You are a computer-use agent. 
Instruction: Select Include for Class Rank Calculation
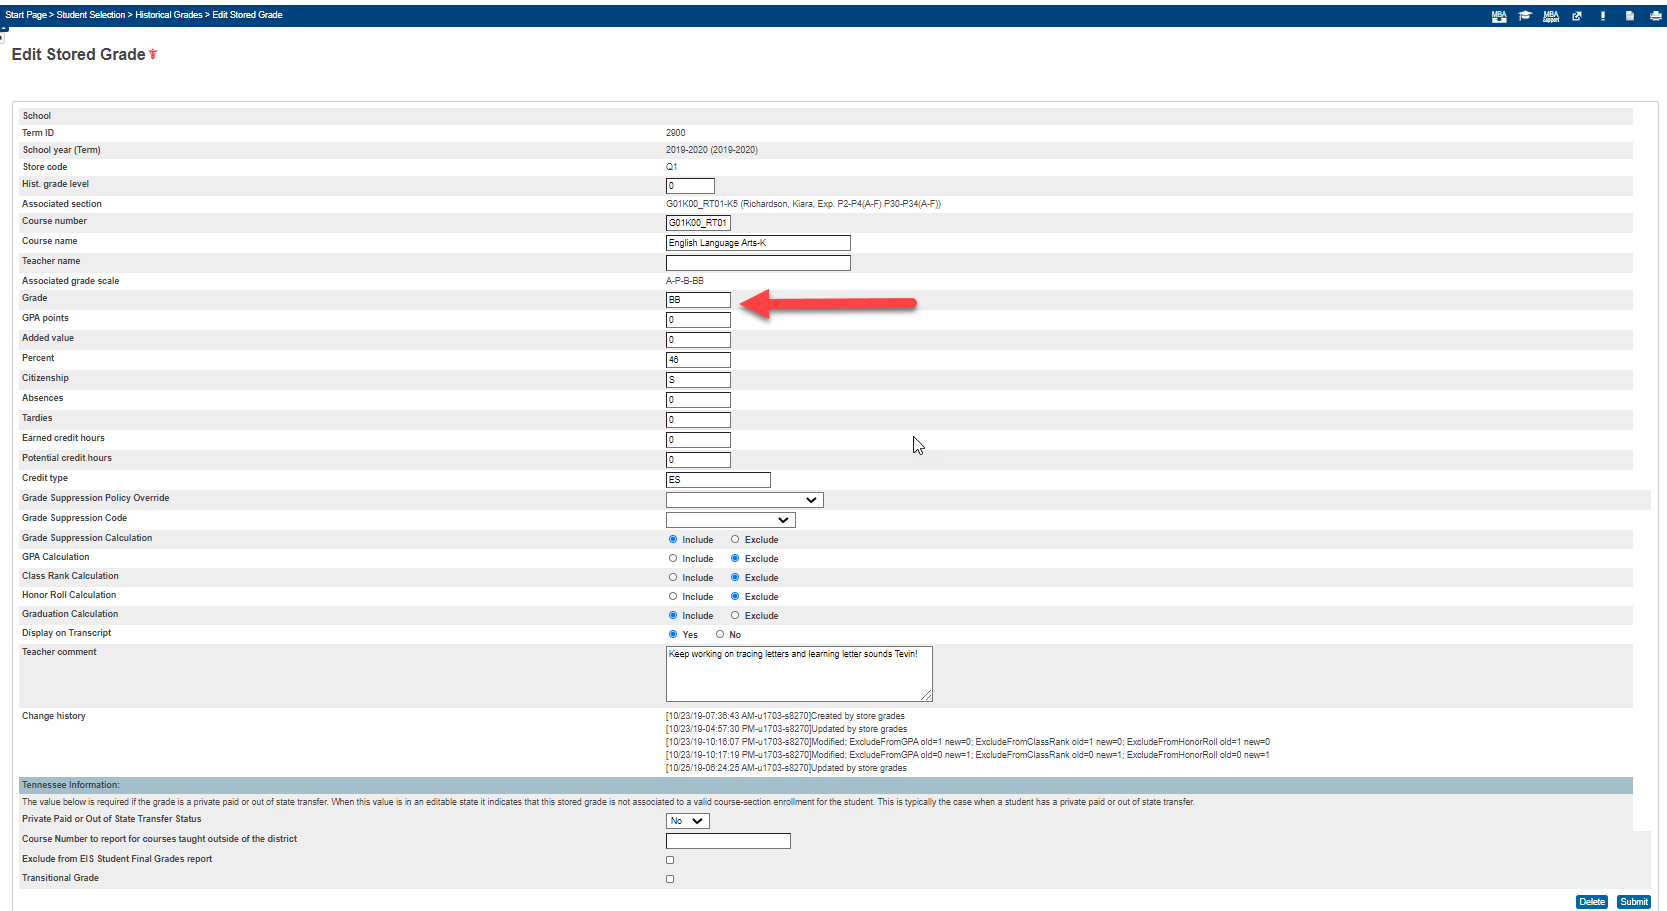click(672, 577)
